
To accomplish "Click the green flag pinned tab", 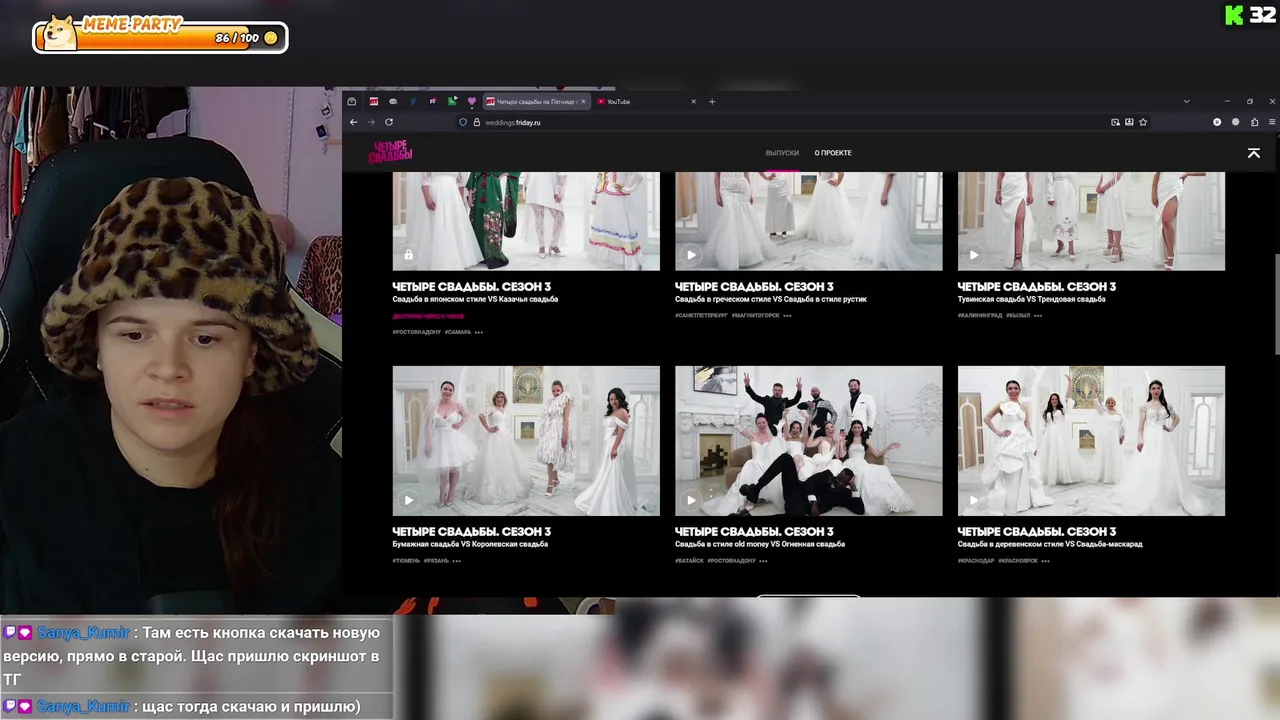I will (452, 101).
